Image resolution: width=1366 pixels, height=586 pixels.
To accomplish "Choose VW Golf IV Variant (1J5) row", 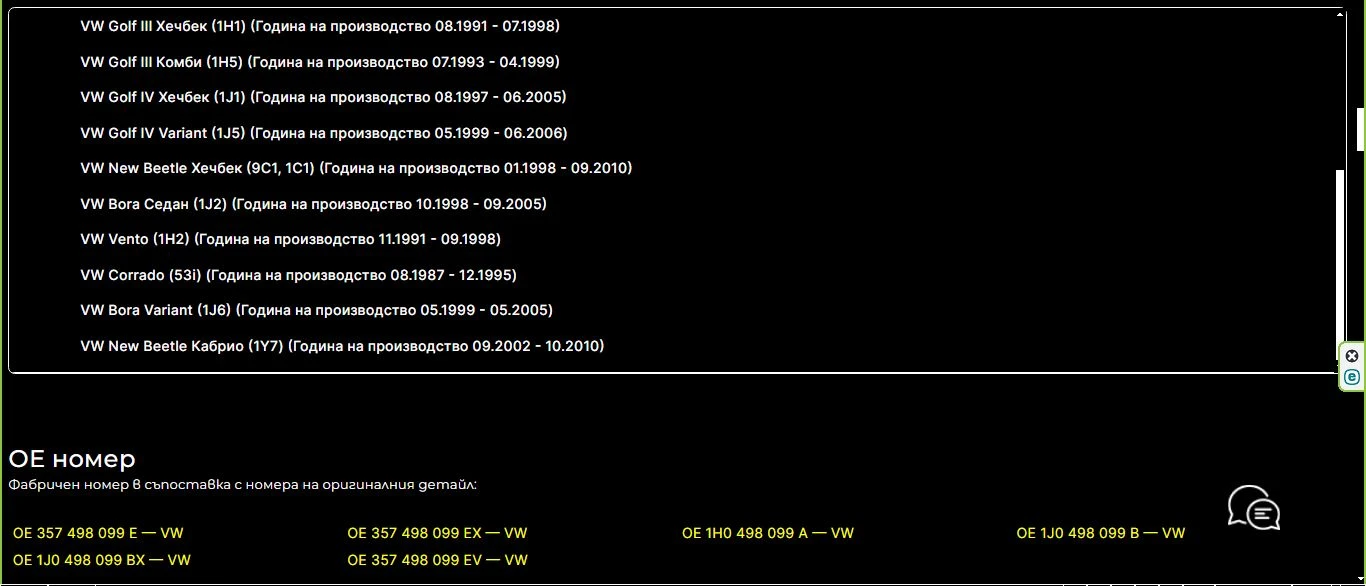I will 324,133.
